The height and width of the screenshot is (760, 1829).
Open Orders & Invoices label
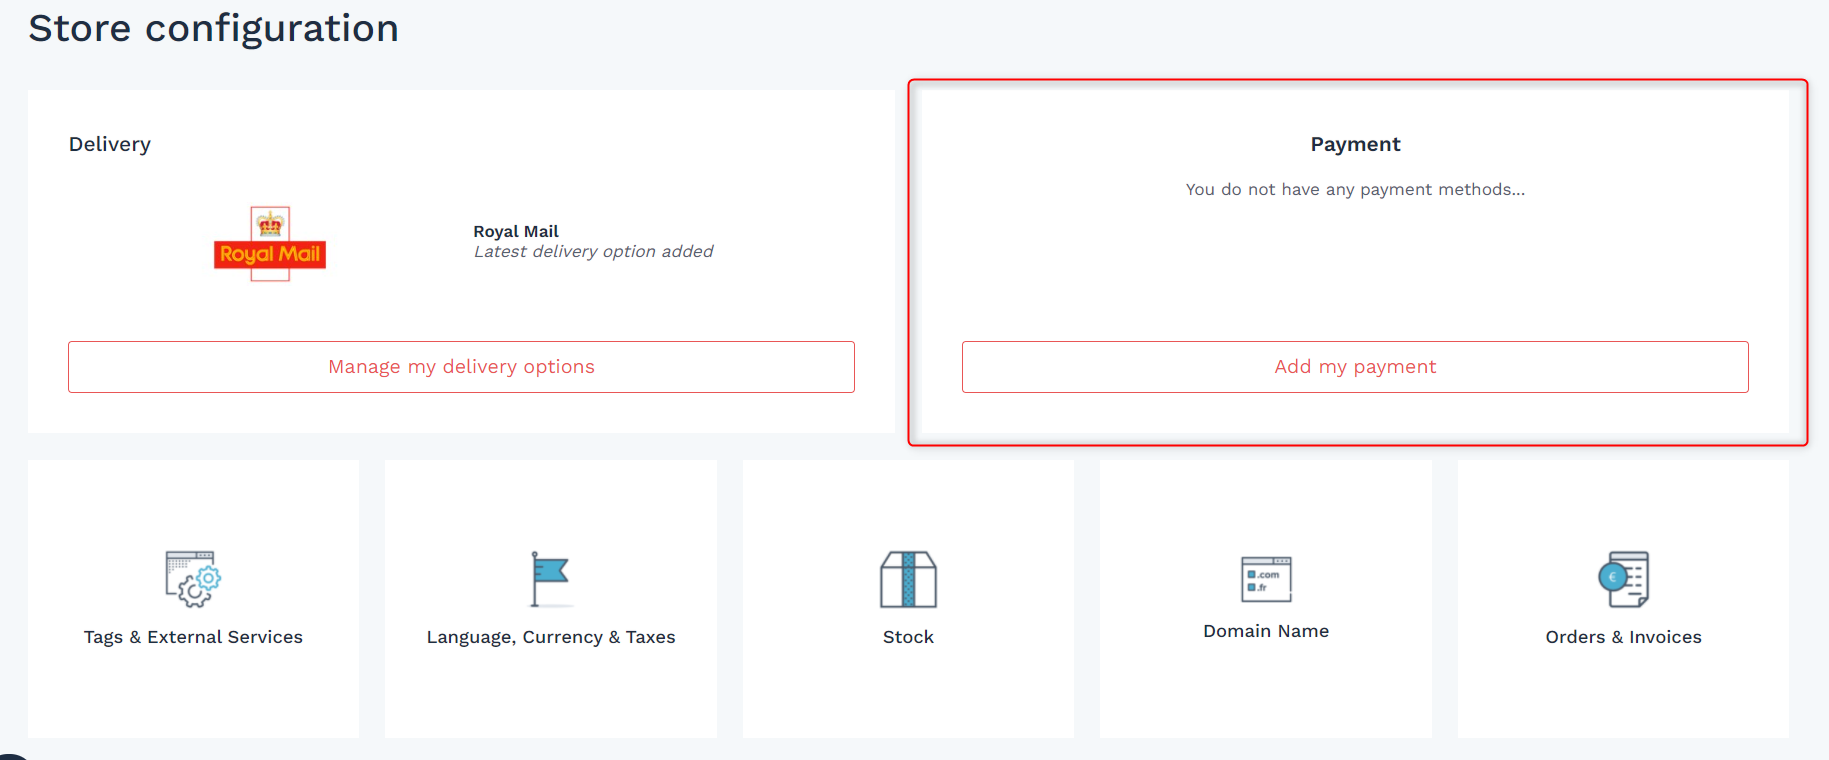pyautogui.click(x=1623, y=637)
